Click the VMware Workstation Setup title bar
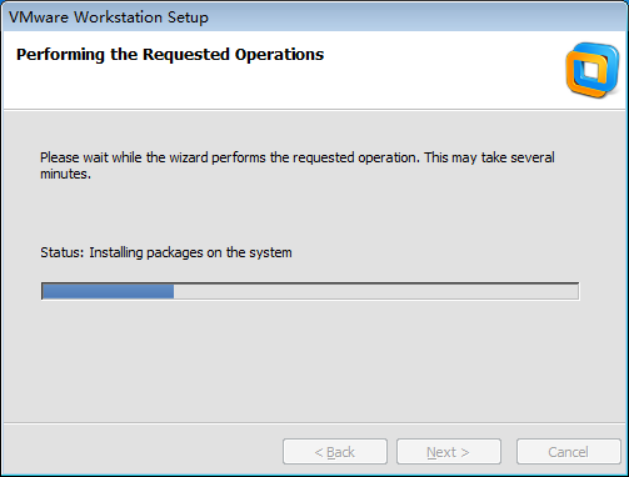The width and height of the screenshot is (629, 478). tap(314, 17)
